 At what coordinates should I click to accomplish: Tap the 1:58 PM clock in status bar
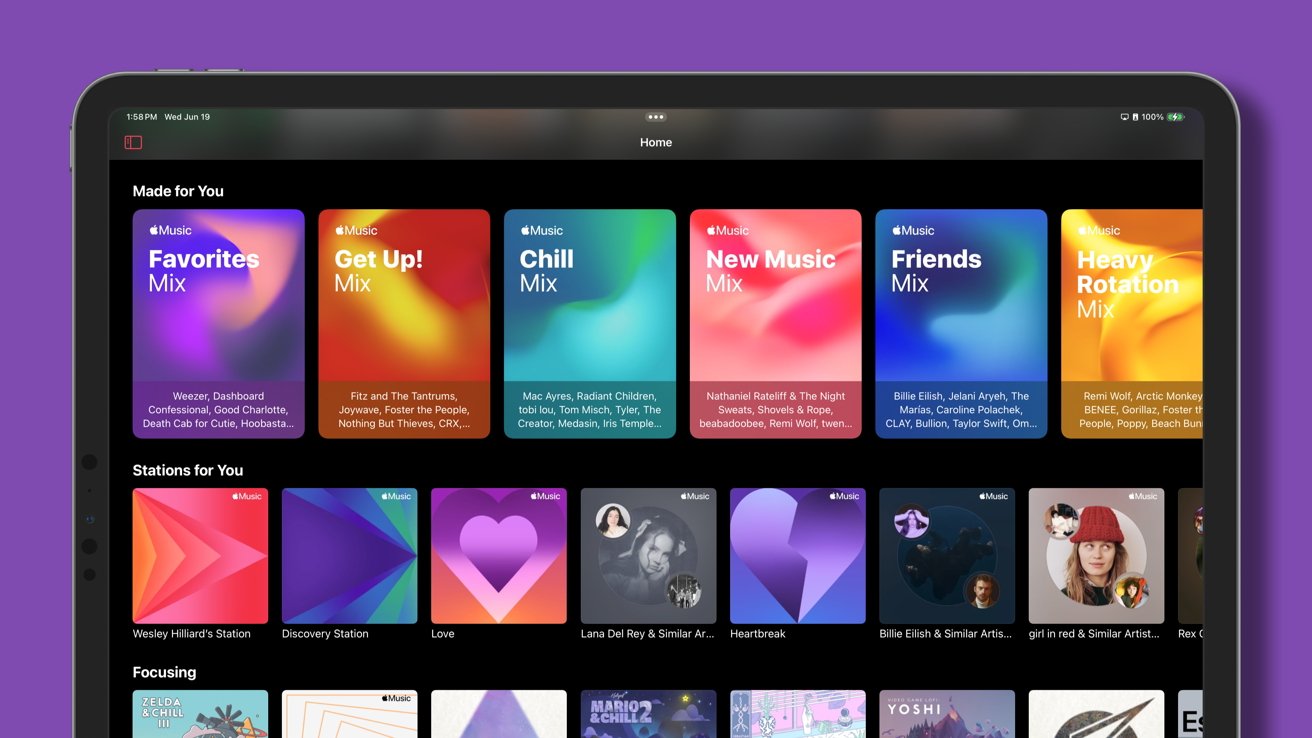(x=142, y=117)
